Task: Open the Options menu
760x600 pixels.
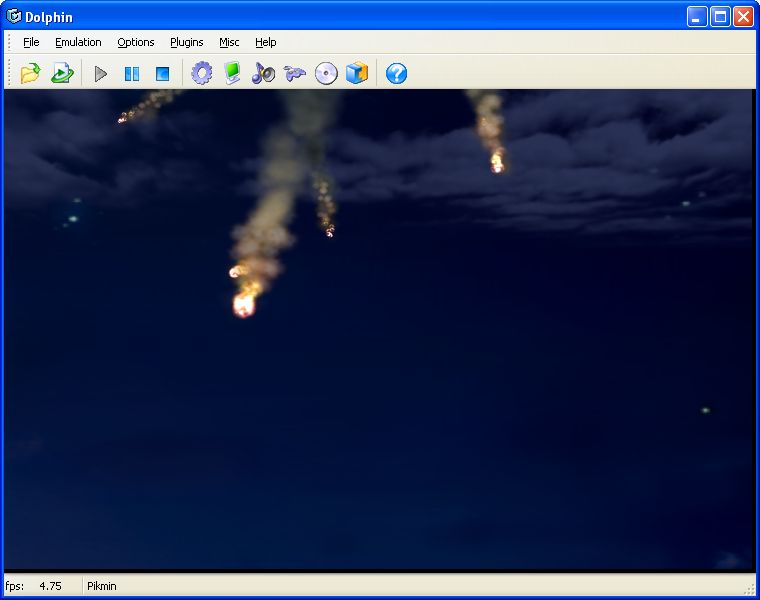Action: [136, 42]
